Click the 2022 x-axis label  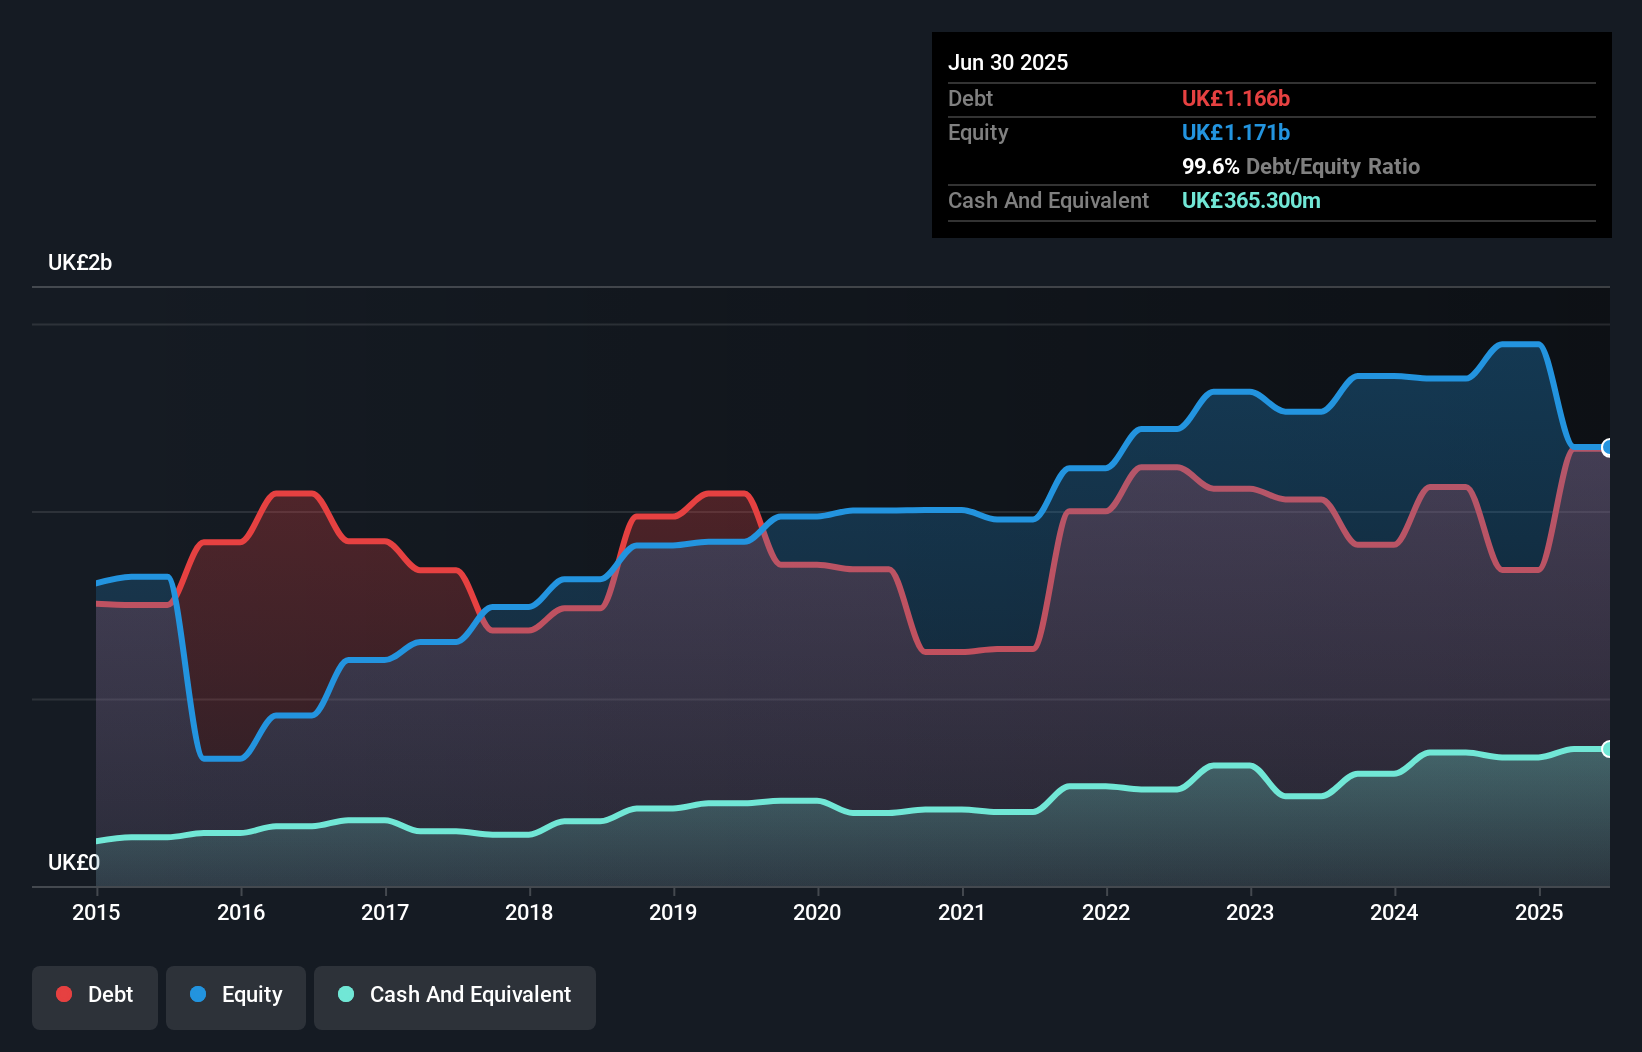[1106, 912]
